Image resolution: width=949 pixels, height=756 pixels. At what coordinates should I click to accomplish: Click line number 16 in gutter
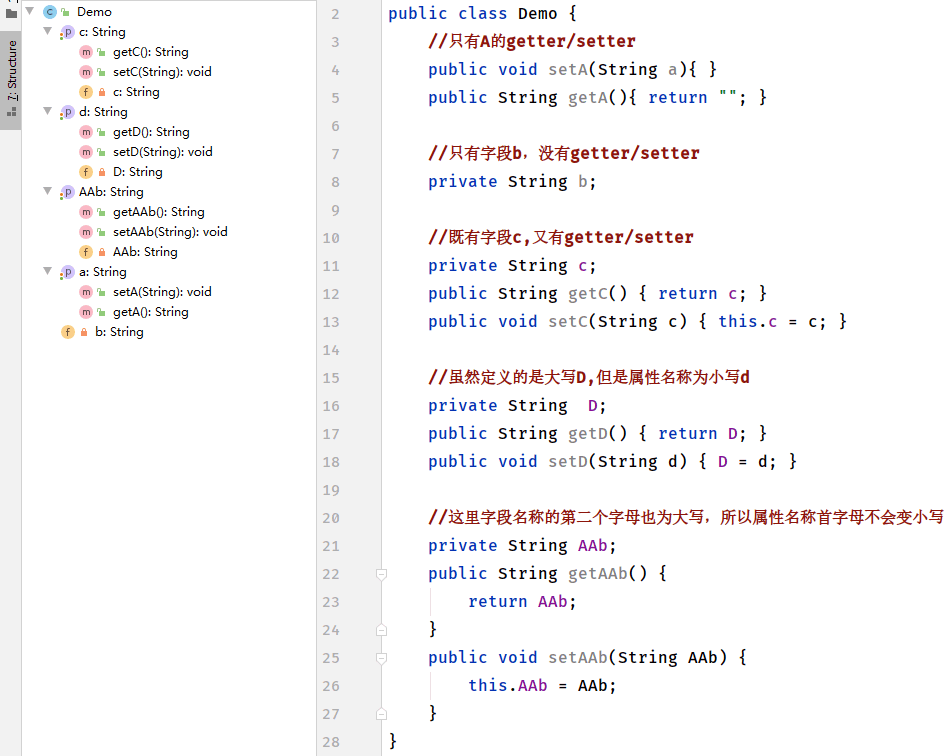[331, 406]
